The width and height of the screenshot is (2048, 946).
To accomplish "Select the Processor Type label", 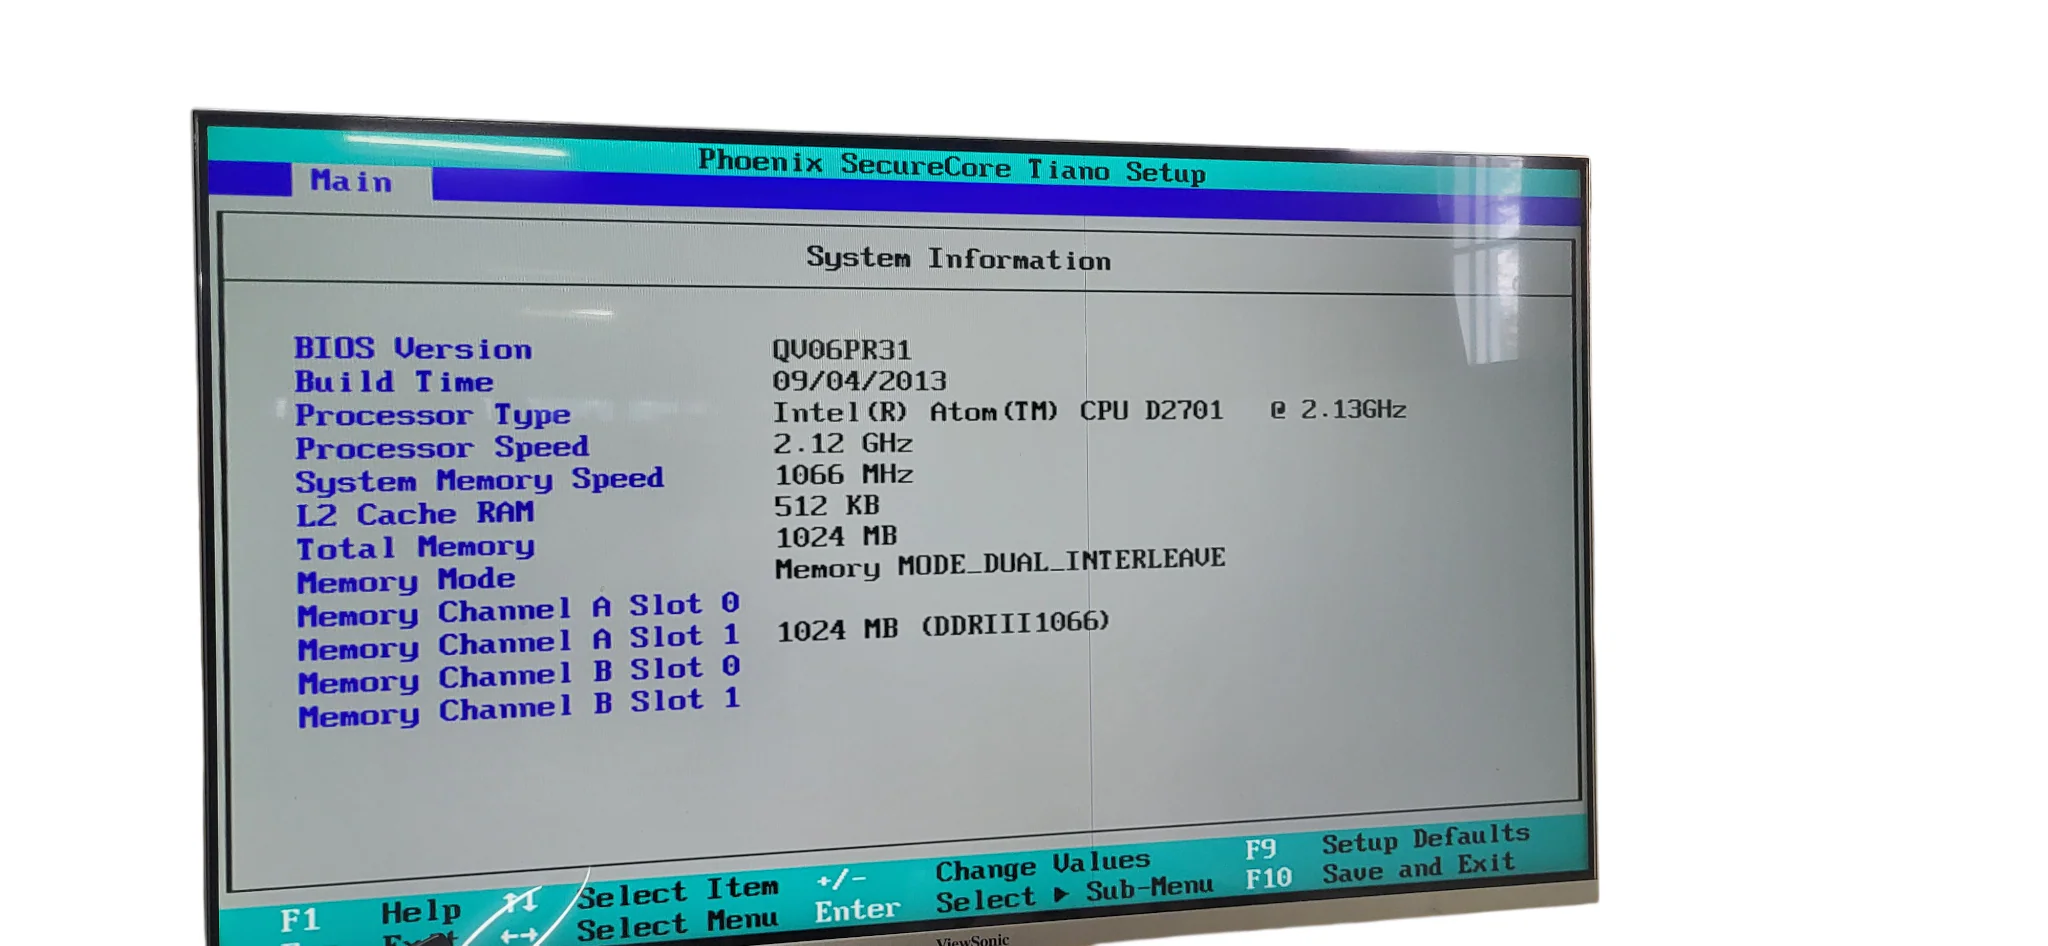I will click(x=433, y=415).
